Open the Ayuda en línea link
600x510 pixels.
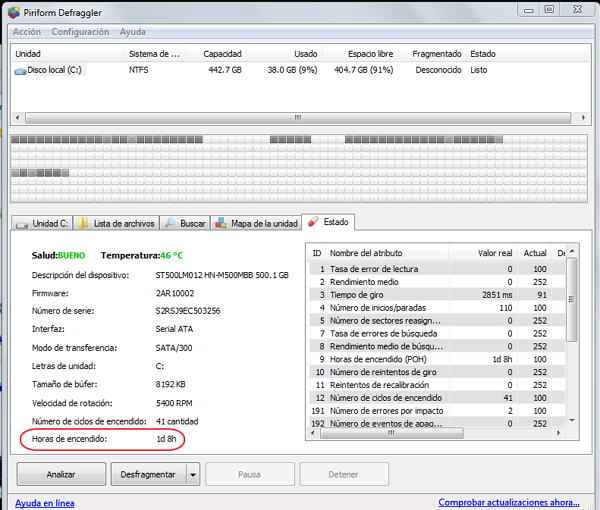45,503
